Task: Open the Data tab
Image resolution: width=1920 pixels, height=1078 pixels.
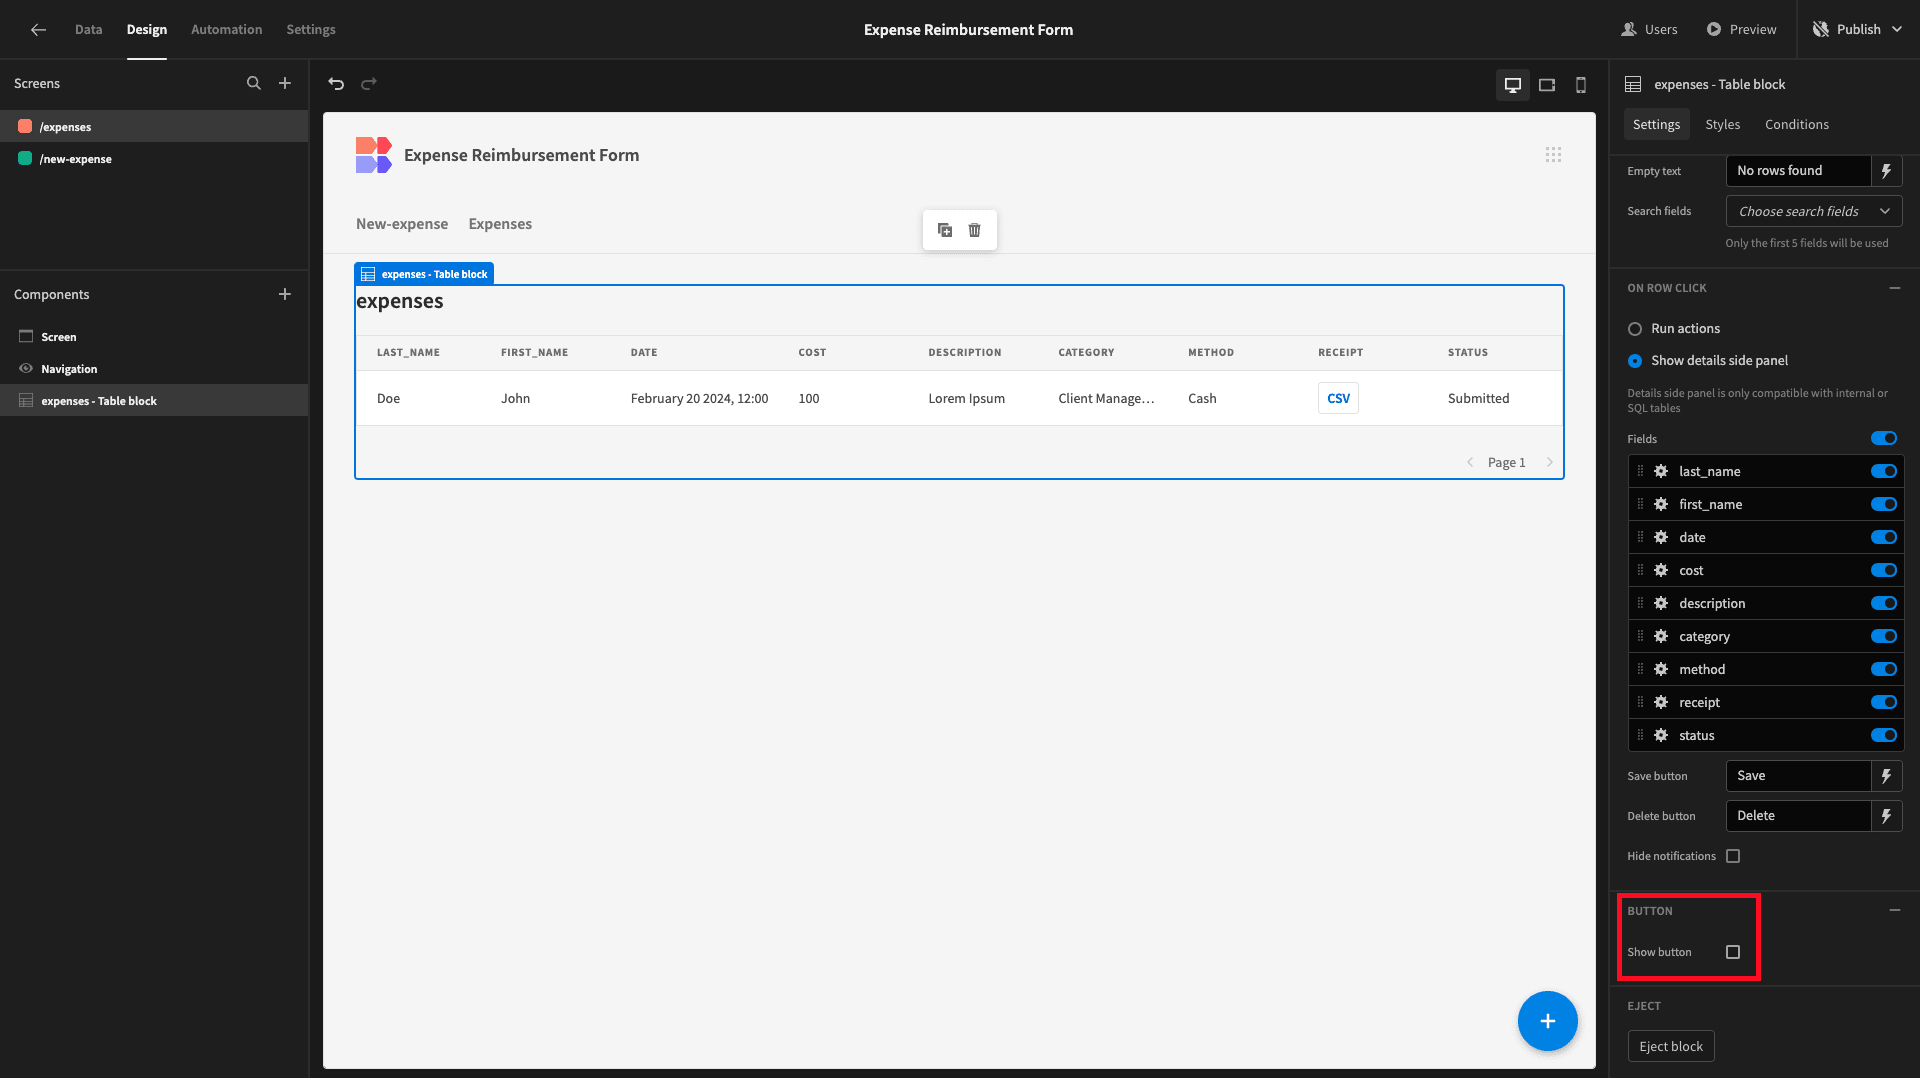Action: pos(88,29)
